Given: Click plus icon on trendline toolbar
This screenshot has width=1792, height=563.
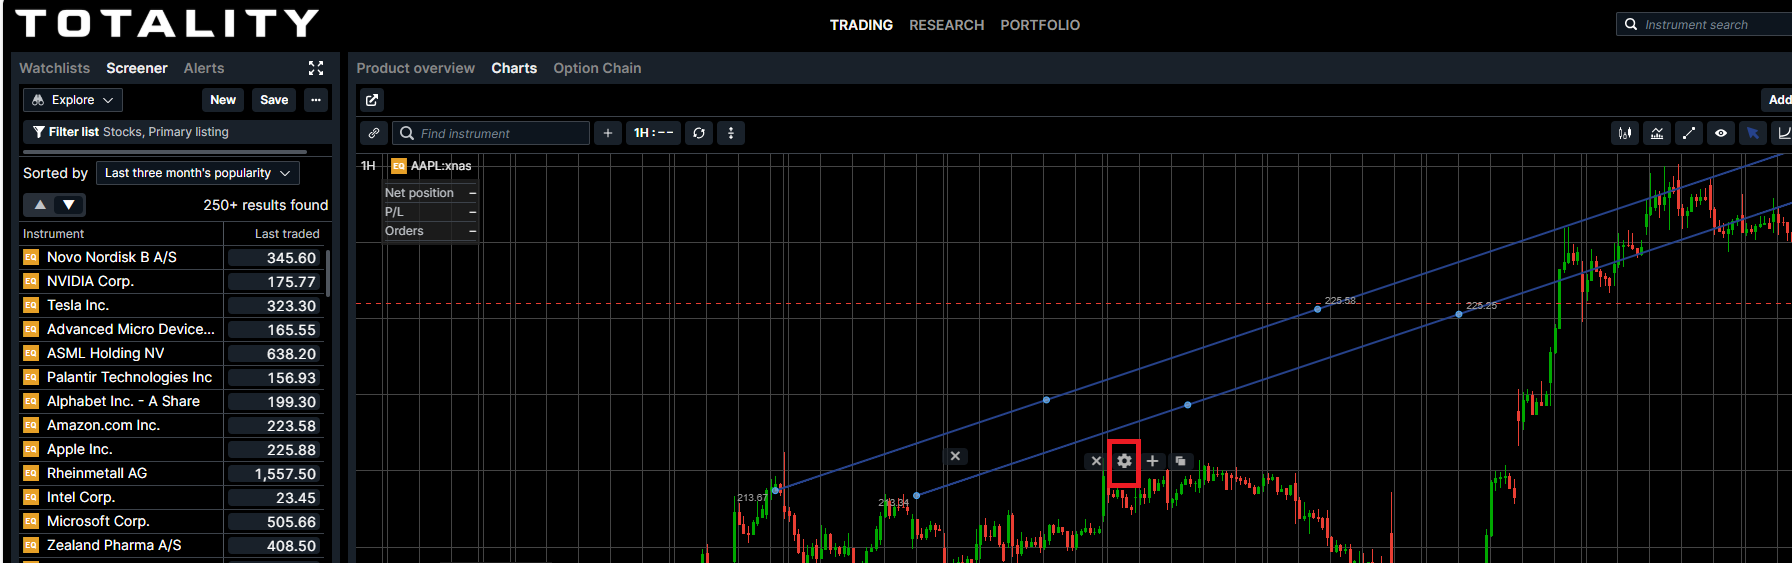Looking at the screenshot, I should point(1152,461).
